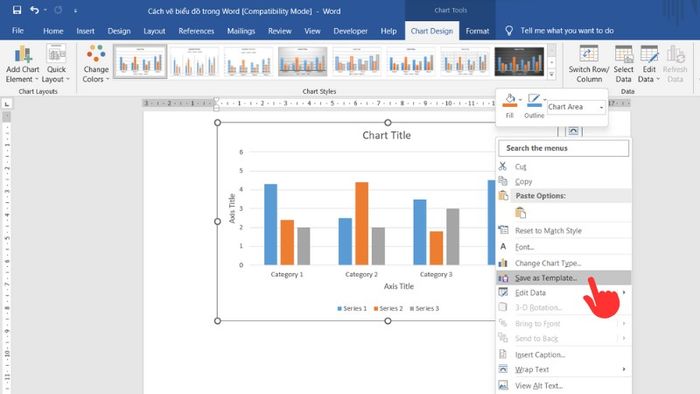This screenshot has width=700, height=394.
Task: Open Change Colors palette
Action: (96, 64)
